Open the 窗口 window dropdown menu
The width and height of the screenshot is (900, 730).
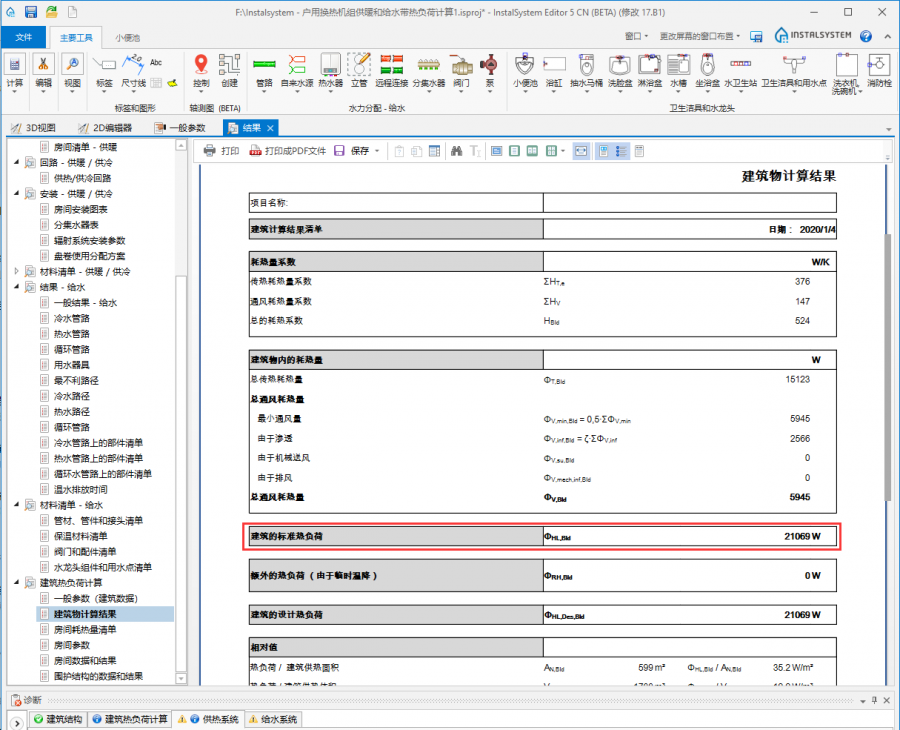tap(636, 36)
